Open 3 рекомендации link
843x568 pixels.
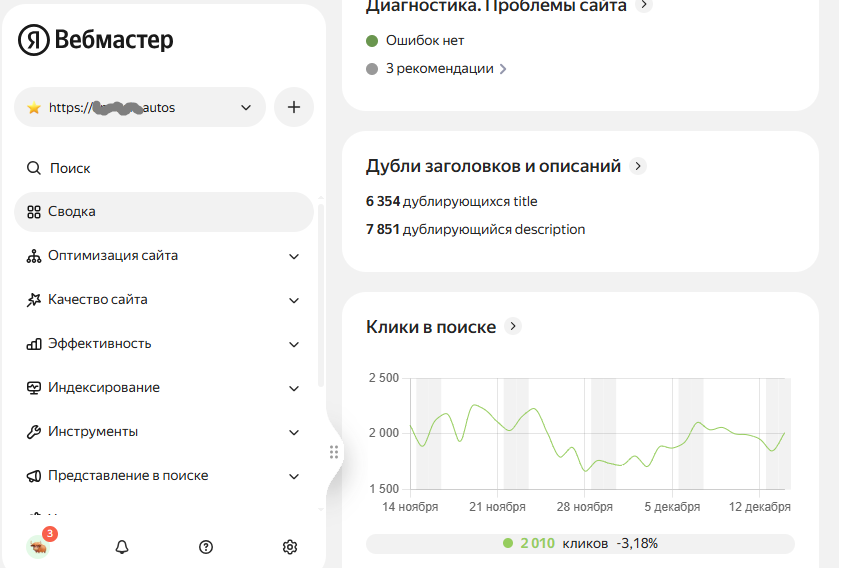pos(446,69)
